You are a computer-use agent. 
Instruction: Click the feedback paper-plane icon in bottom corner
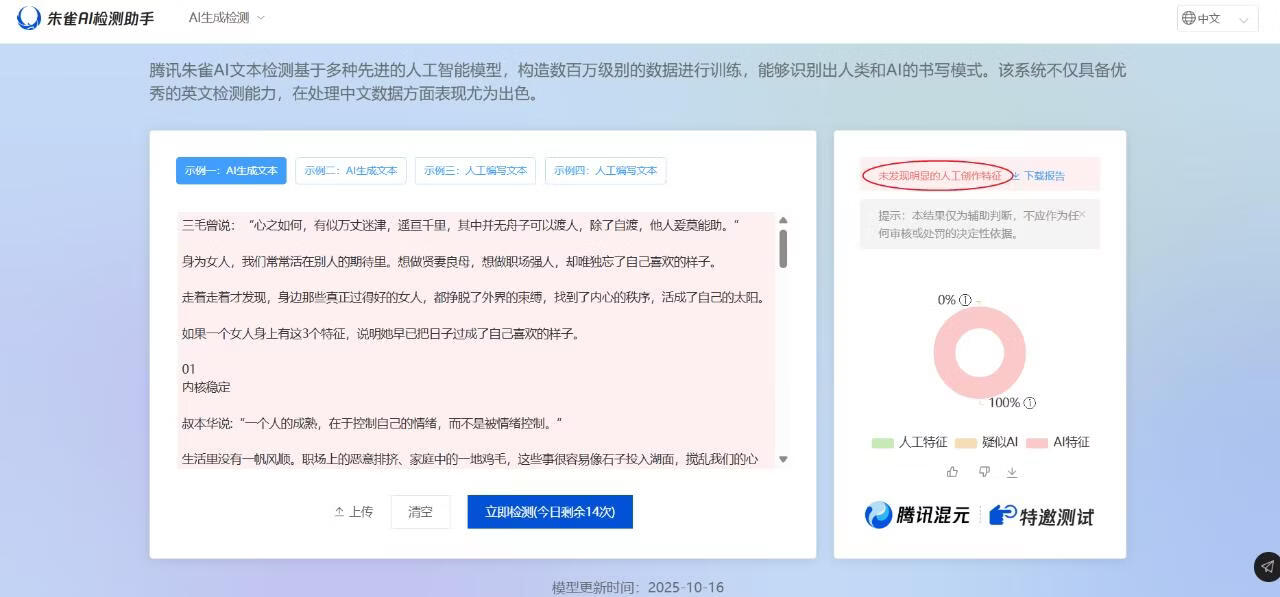(1266, 567)
